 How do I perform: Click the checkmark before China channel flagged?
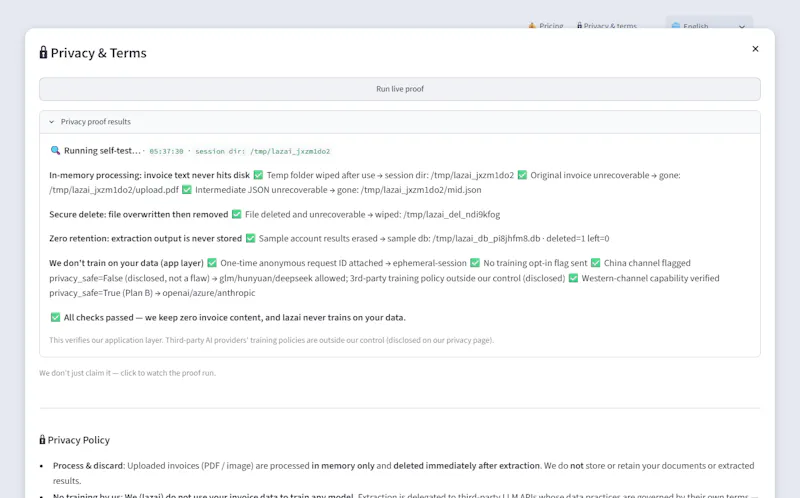tap(595, 263)
